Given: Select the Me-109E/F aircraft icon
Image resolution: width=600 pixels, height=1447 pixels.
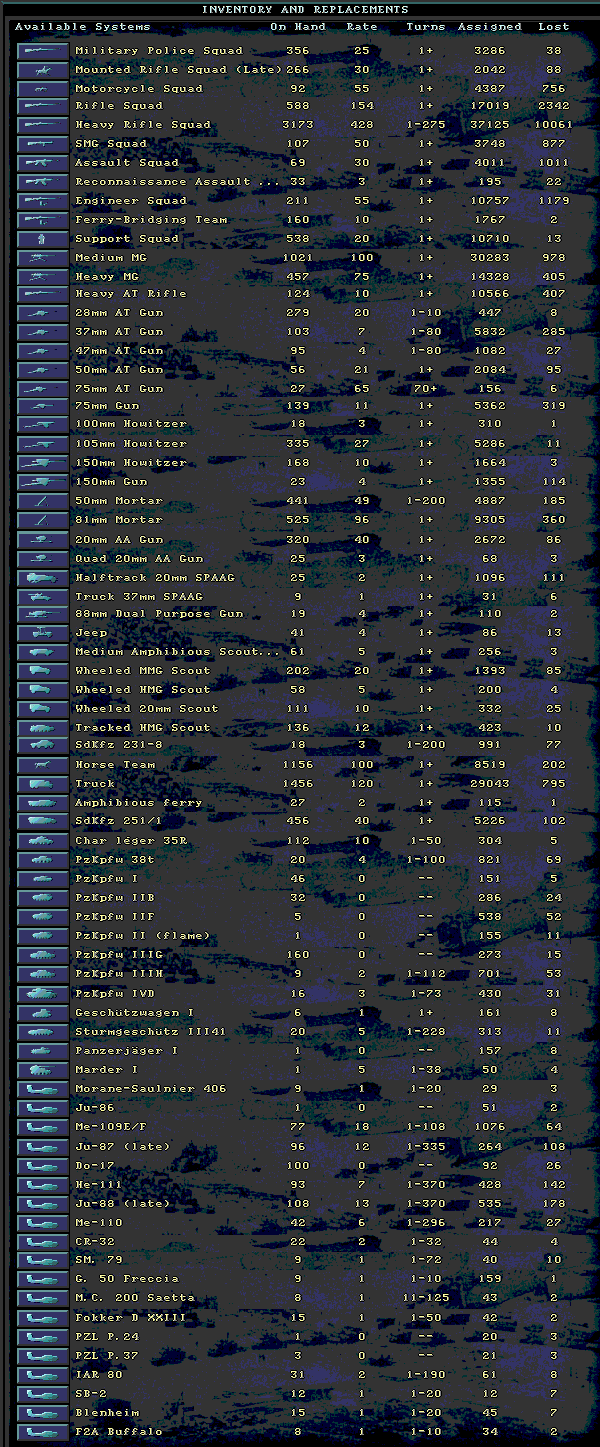Looking at the screenshot, I should [x=43, y=1126].
